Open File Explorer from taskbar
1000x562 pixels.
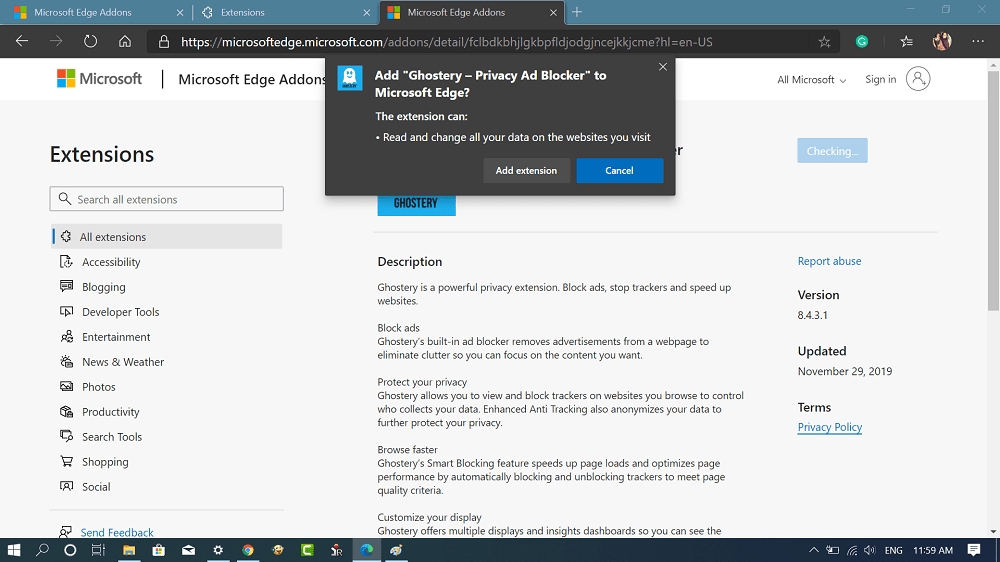129,550
